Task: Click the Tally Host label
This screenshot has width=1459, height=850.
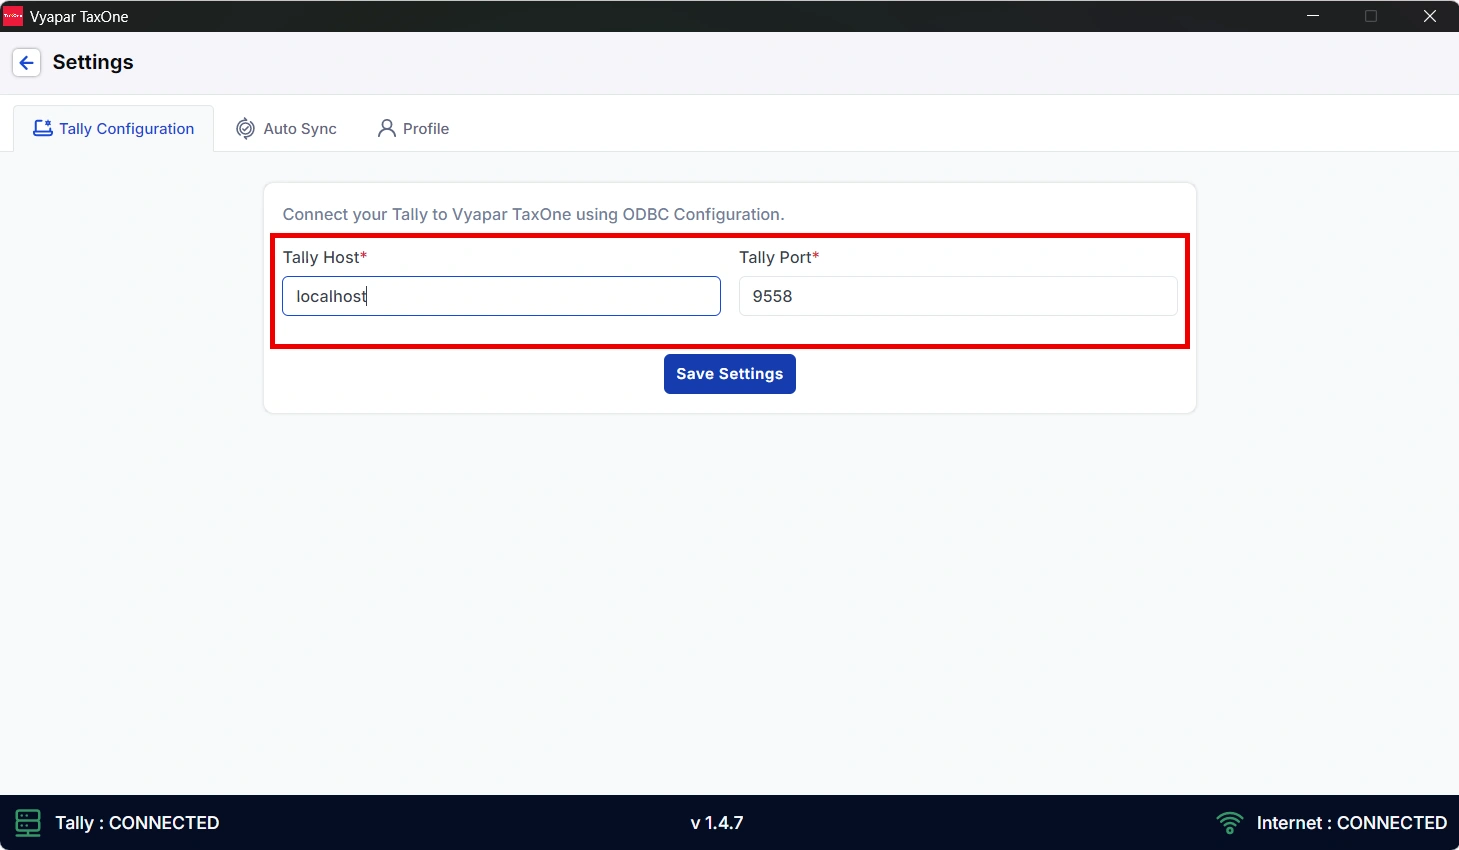Action: [x=321, y=257]
